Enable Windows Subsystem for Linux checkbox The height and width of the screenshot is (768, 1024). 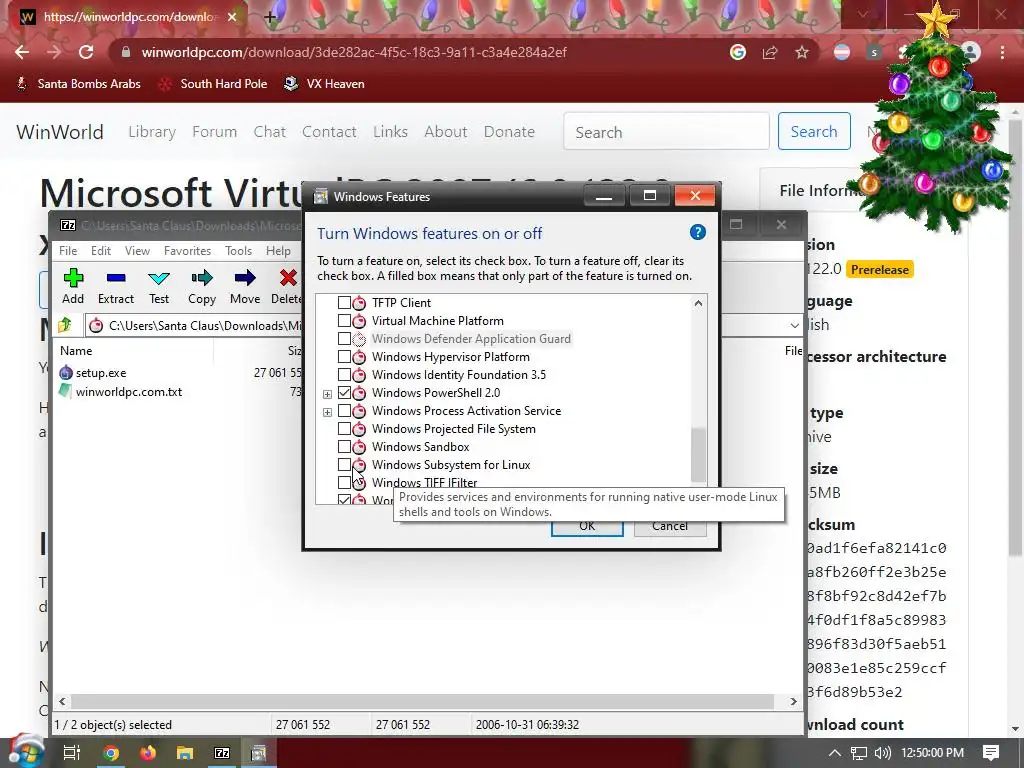(x=344, y=464)
